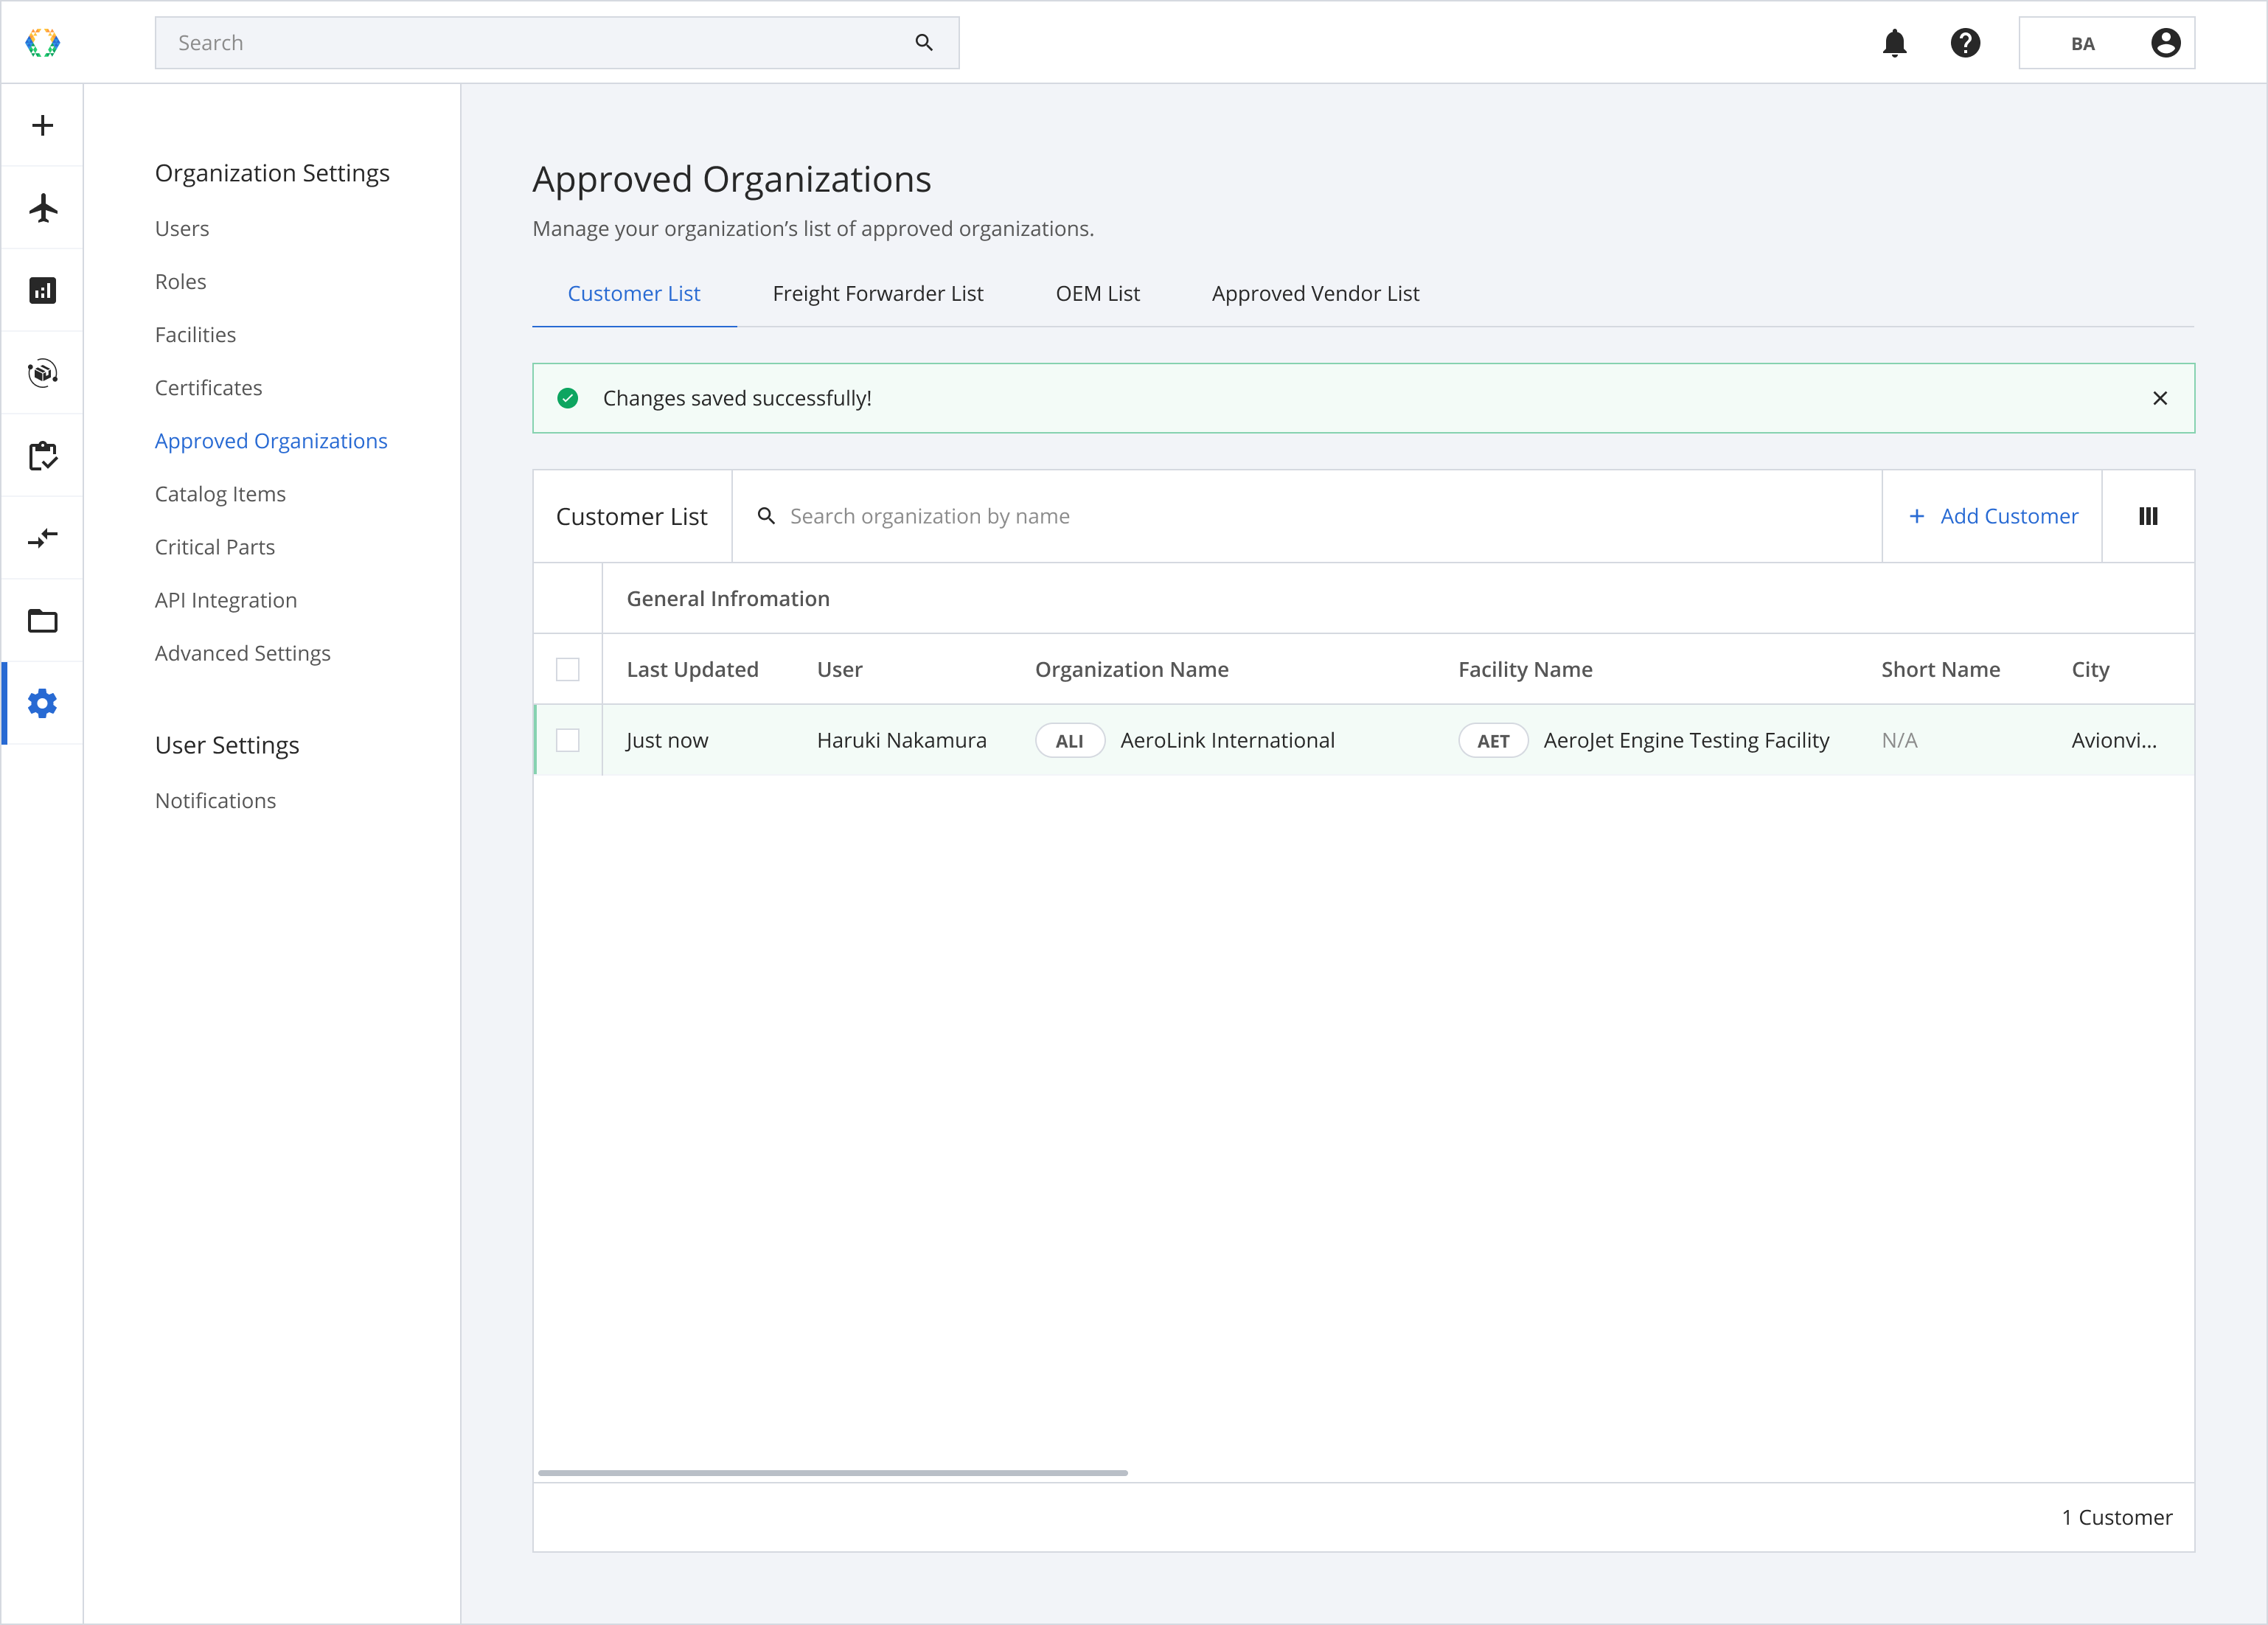Viewport: 2268px width, 1625px height.
Task: Focus the Search organization by name field
Action: [x=1307, y=516]
